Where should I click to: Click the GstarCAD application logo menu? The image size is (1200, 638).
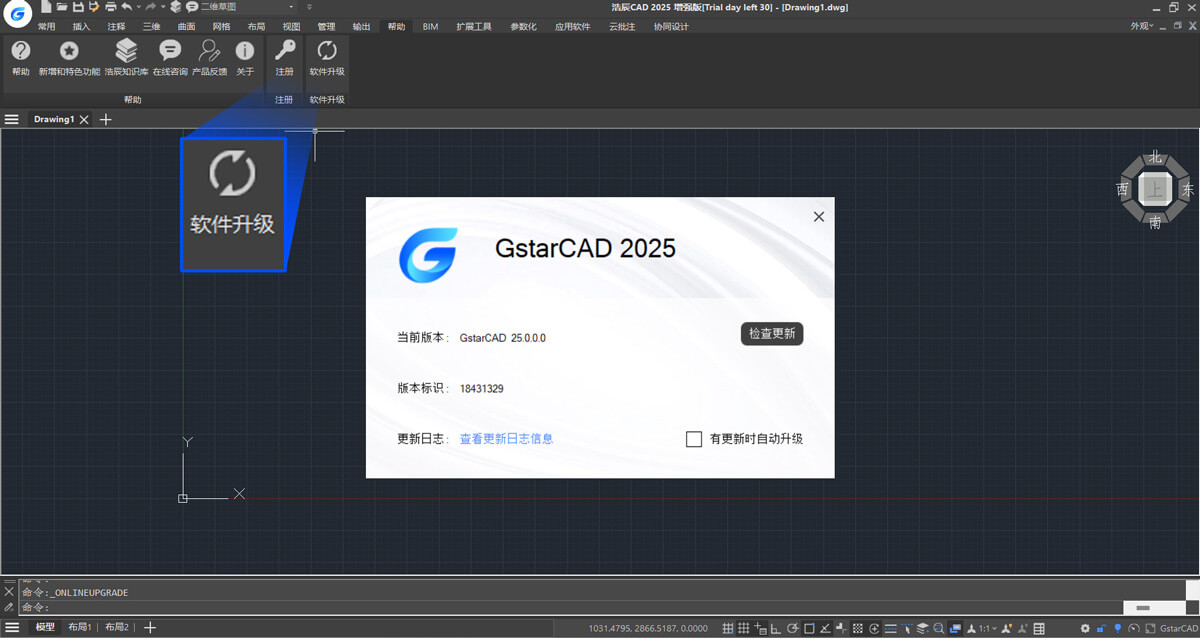click(x=18, y=14)
